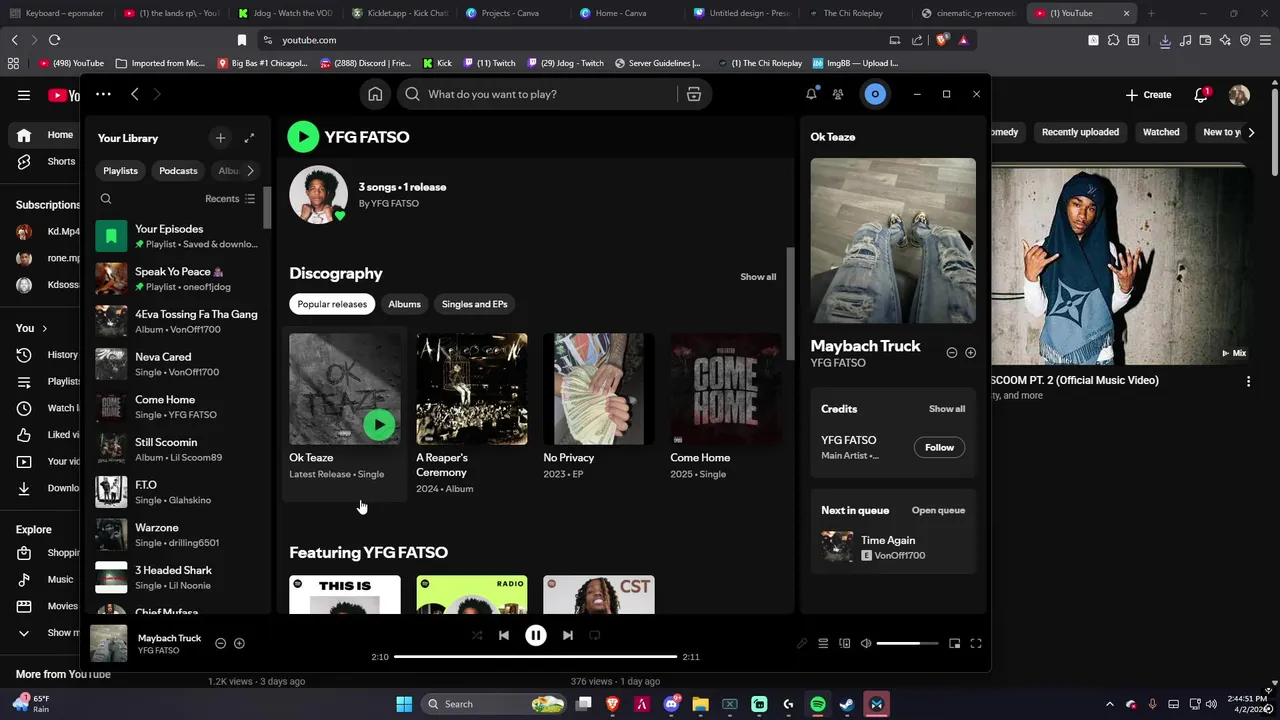This screenshot has width=1280, height=720.
Task: Toggle shuffle in Spotify player
Action: click(x=477, y=635)
